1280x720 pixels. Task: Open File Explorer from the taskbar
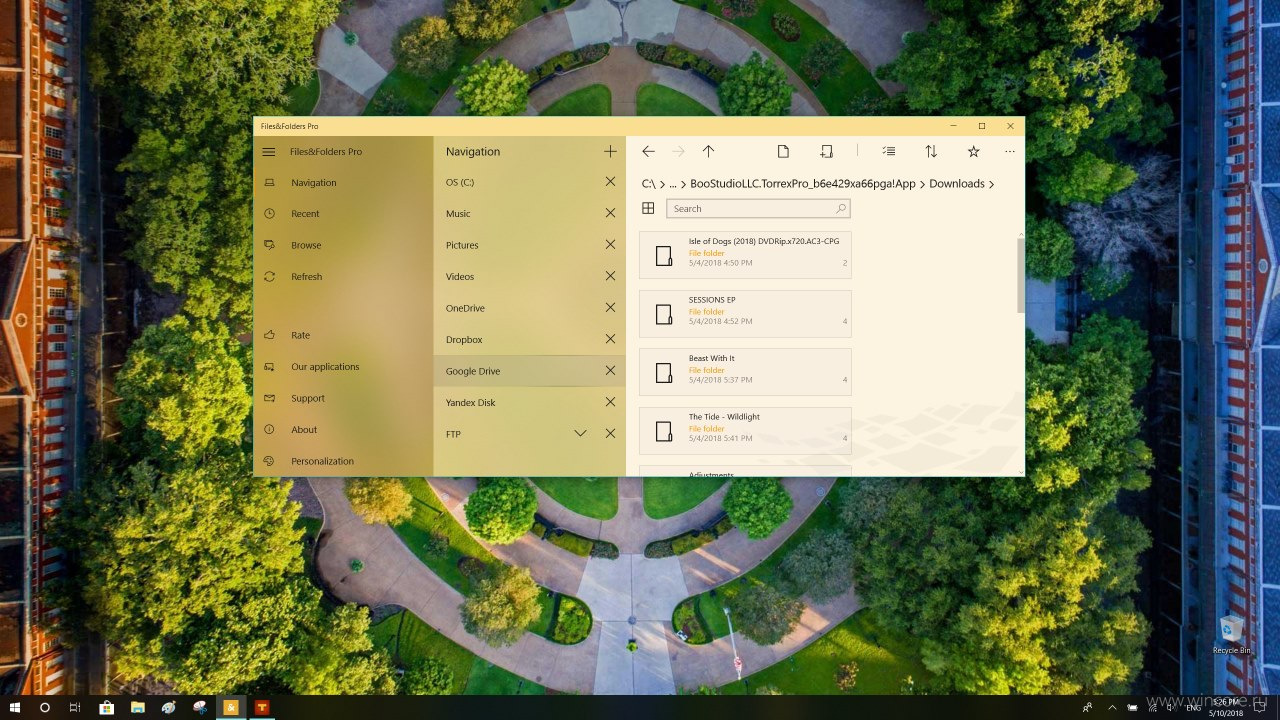pyautogui.click(x=137, y=707)
